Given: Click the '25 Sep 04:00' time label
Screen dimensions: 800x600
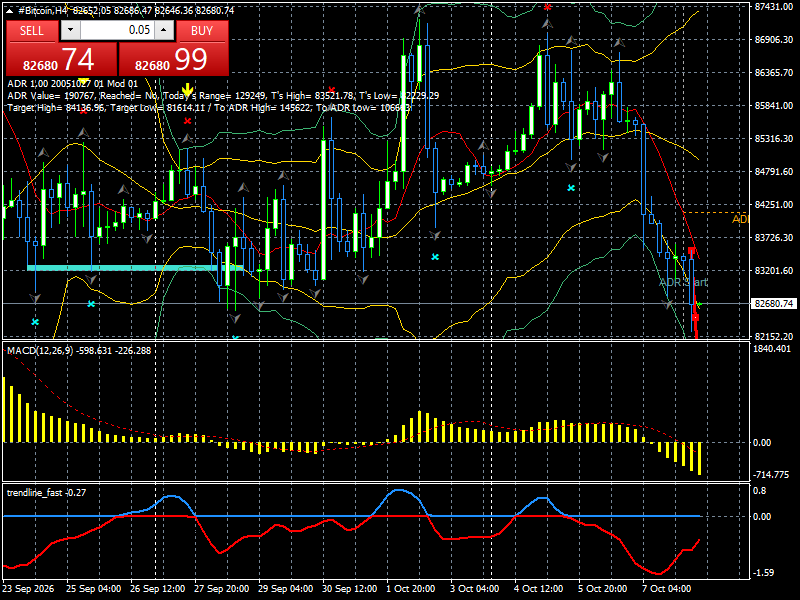Looking at the screenshot, I should [94, 588].
